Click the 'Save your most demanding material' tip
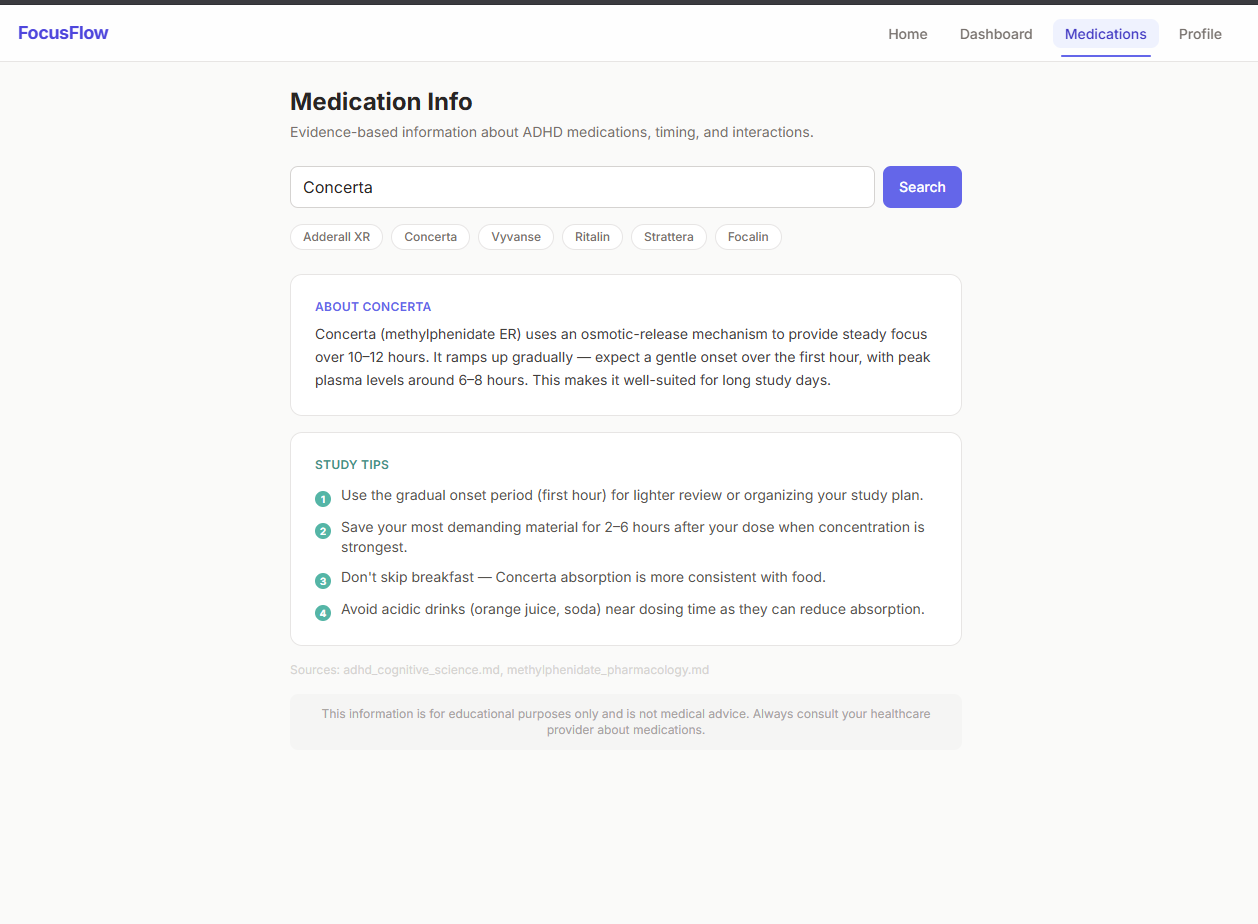1258x924 pixels. click(633, 537)
